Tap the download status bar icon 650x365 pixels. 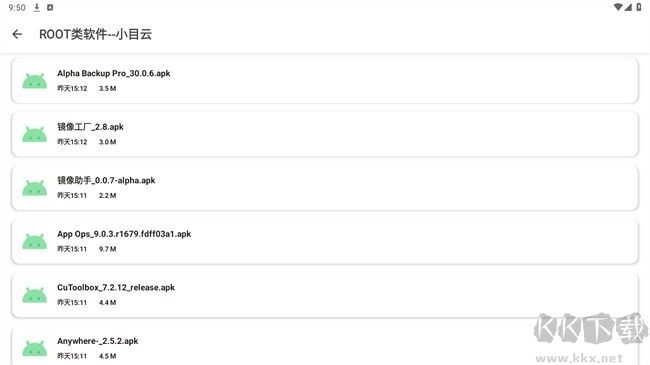pos(37,7)
